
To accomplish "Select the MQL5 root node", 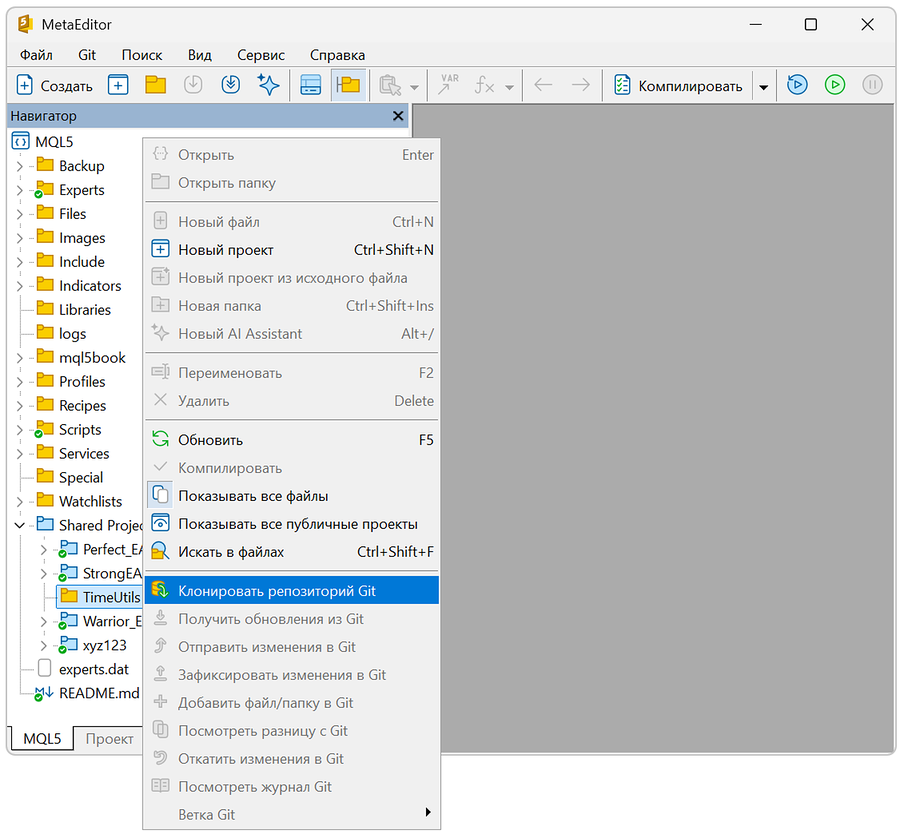I will pyautogui.click(x=42, y=141).
